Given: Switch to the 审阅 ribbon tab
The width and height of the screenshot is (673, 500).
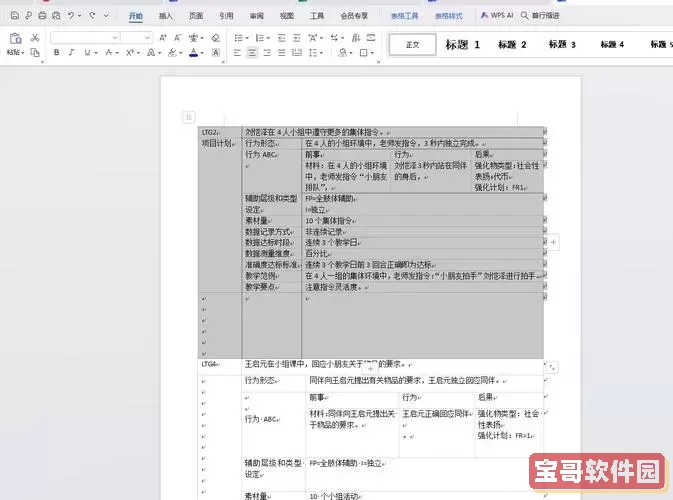Looking at the screenshot, I should [x=256, y=16].
